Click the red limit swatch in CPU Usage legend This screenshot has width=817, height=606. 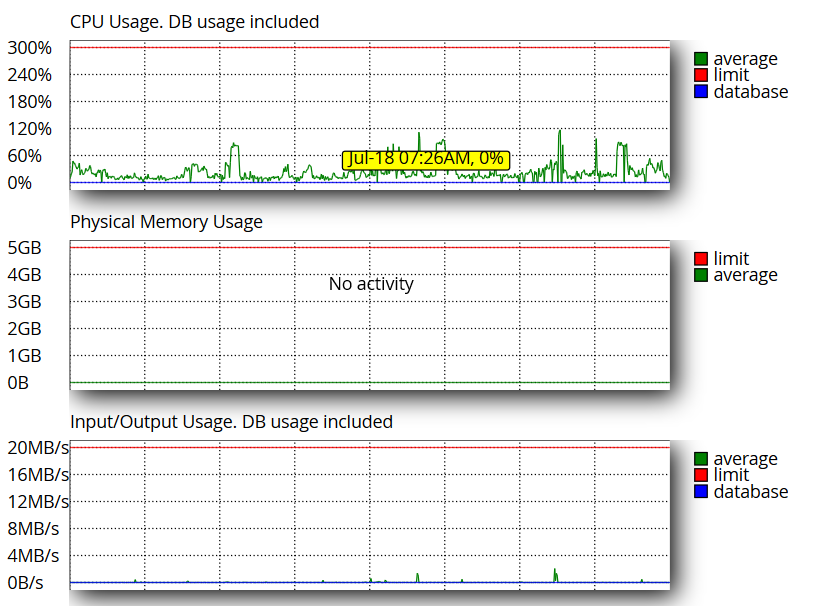[x=701, y=75]
